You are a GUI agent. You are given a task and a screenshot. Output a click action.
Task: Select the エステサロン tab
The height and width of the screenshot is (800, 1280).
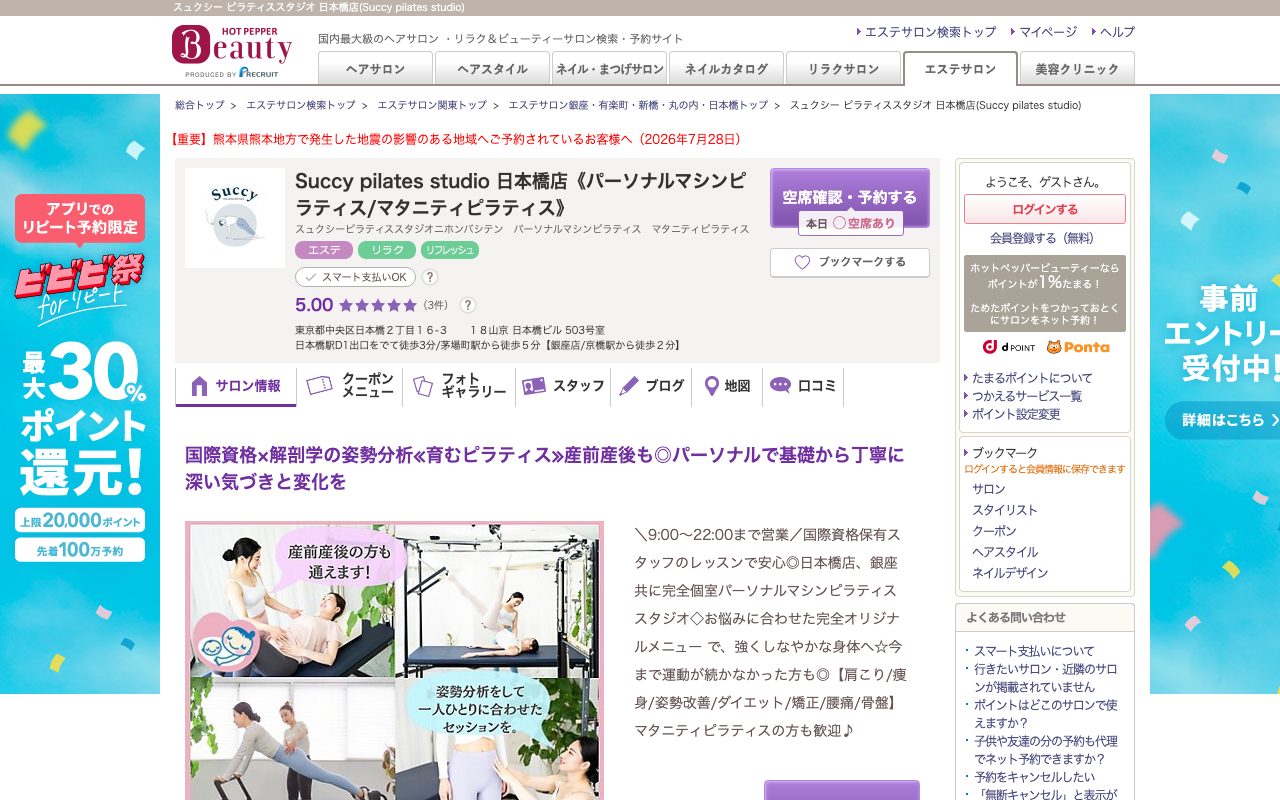tap(960, 69)
